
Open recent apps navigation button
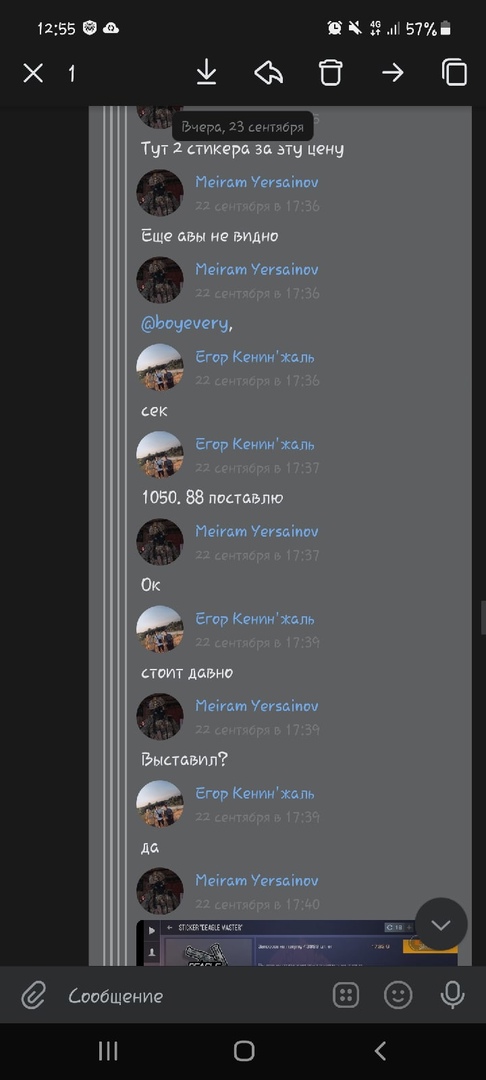click(x=108, y=1051)
